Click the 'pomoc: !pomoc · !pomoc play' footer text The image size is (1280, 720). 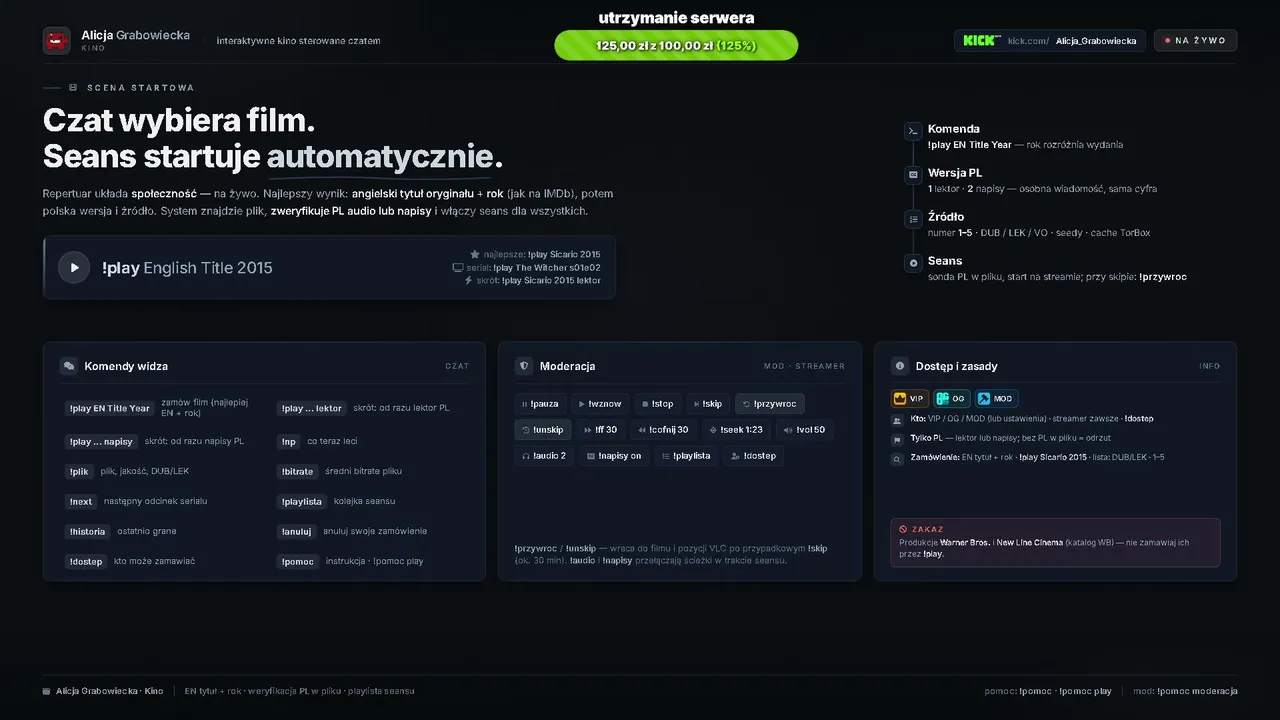(1048, 691)
